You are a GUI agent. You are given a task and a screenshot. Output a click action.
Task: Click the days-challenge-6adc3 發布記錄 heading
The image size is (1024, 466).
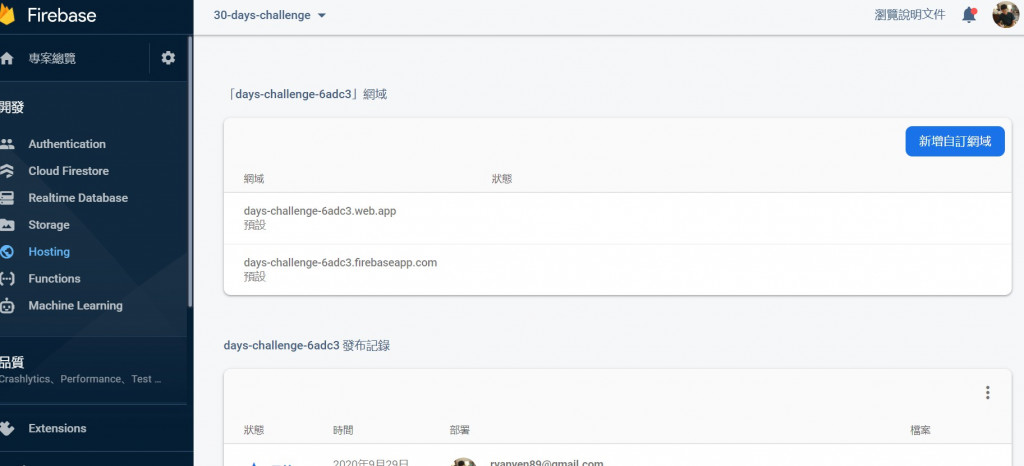click(x=307, y=345)
